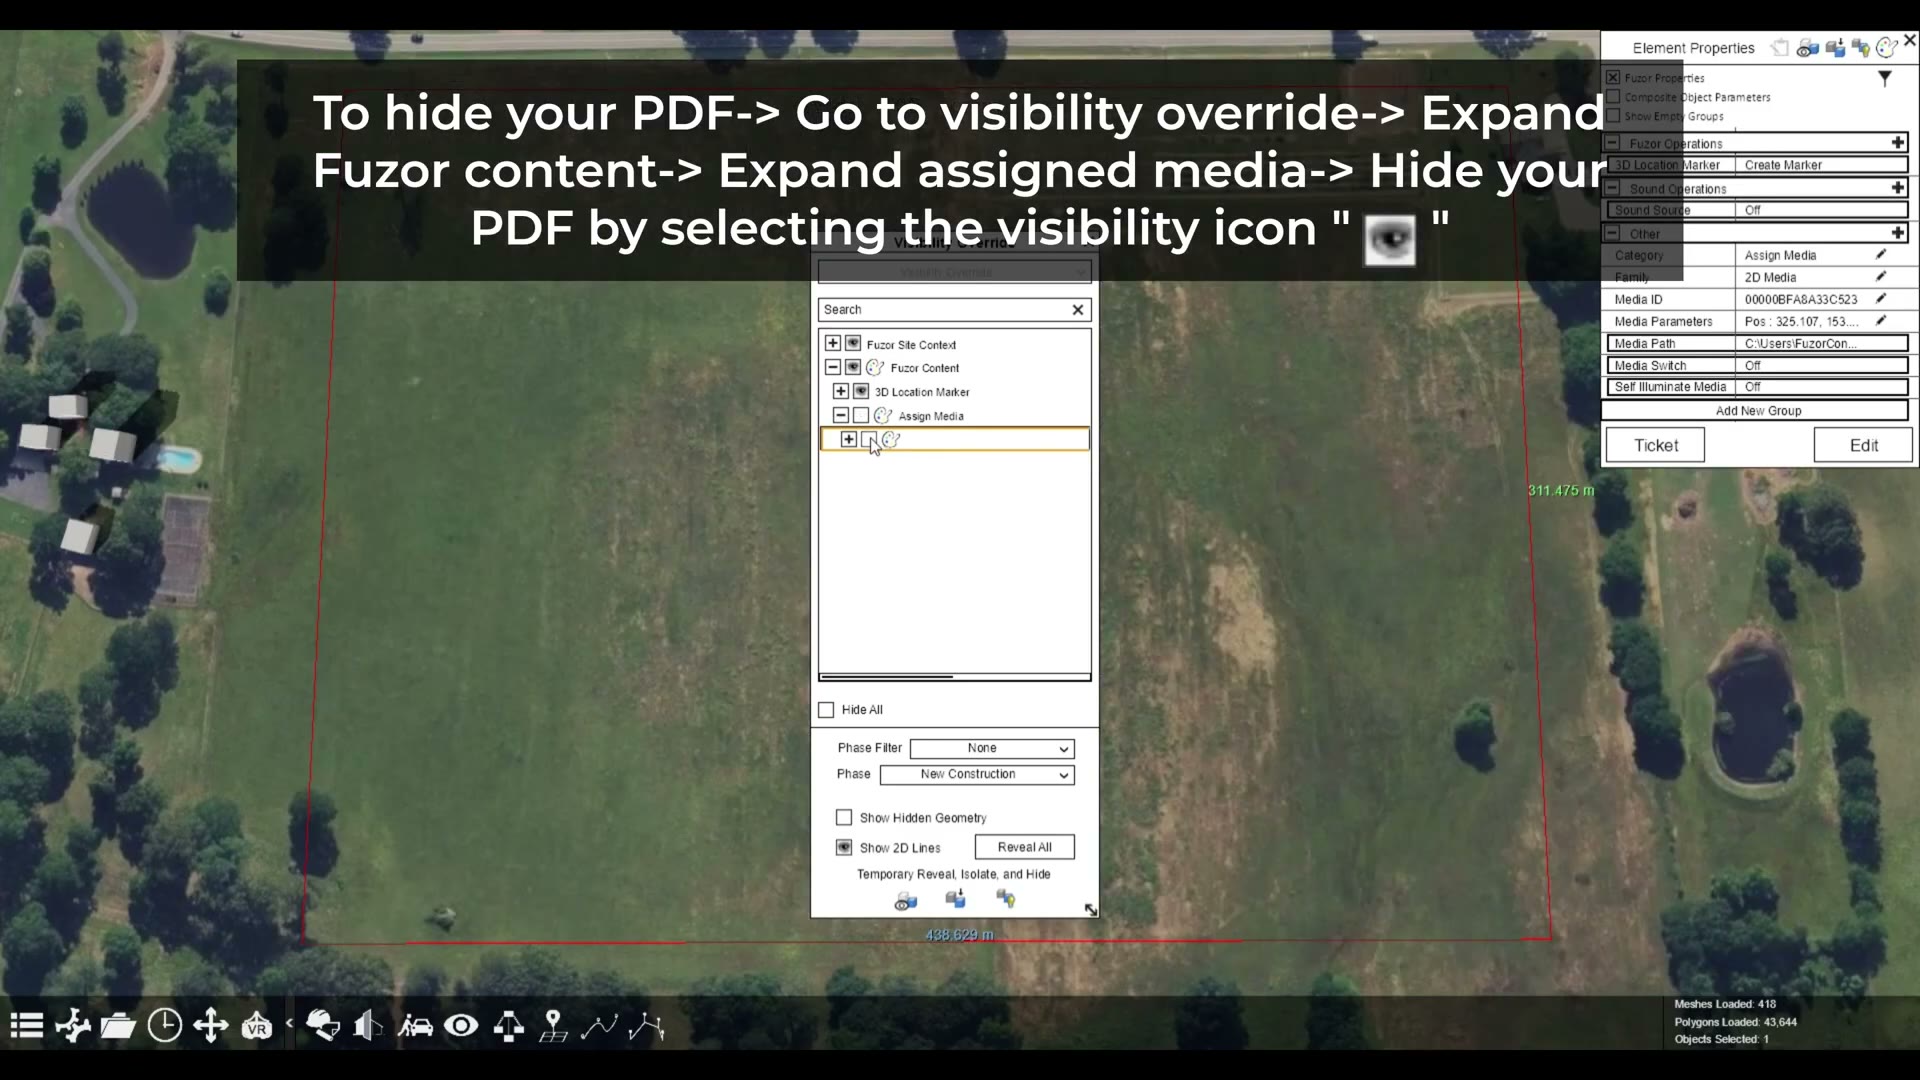Collapse the Sound Operations group
The width and height of the screenshot is (1920, 1080).
(1612, 188)
